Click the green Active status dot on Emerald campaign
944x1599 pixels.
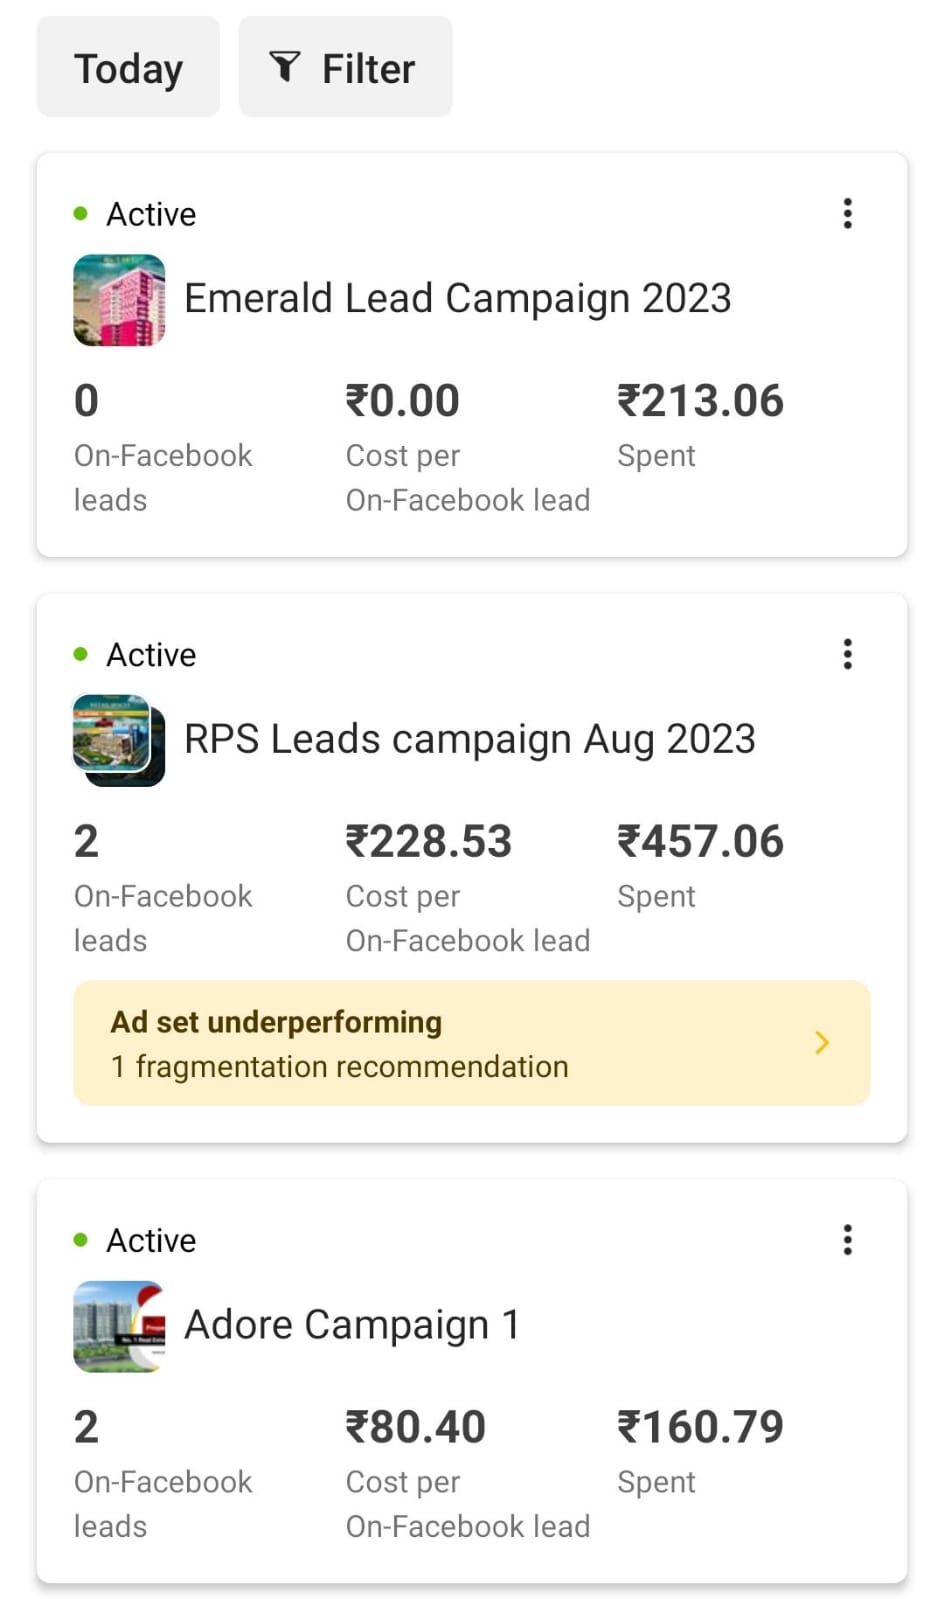coord(81,213)
